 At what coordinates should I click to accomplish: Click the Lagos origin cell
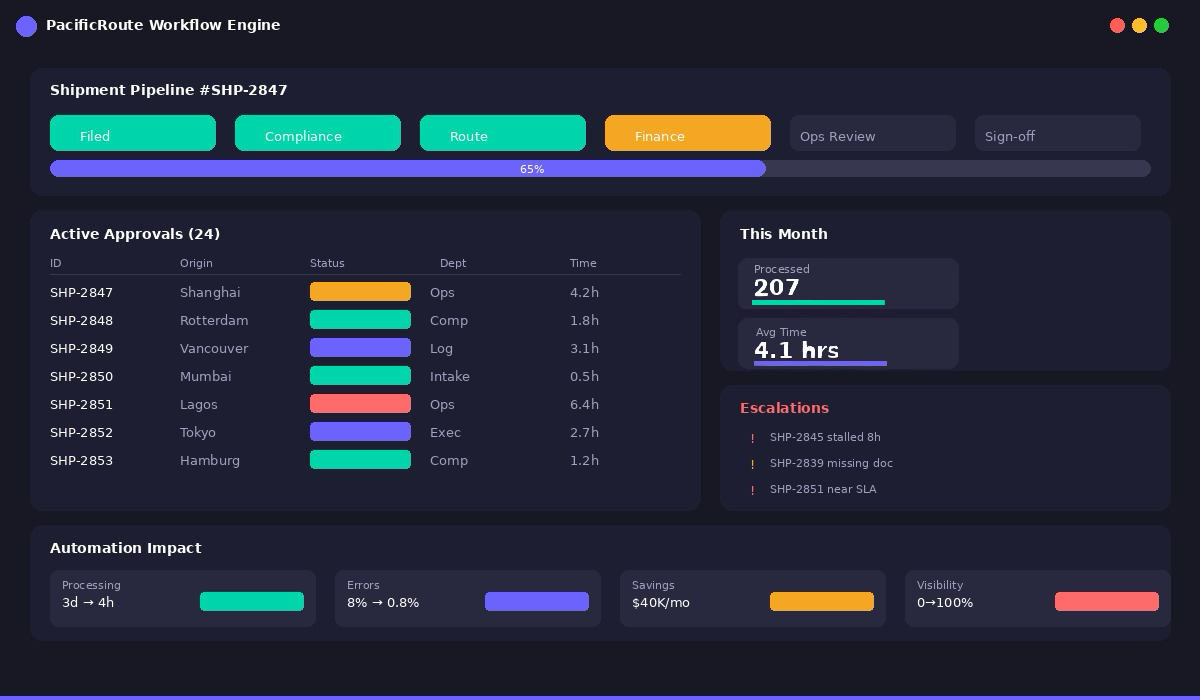[198, 405]
